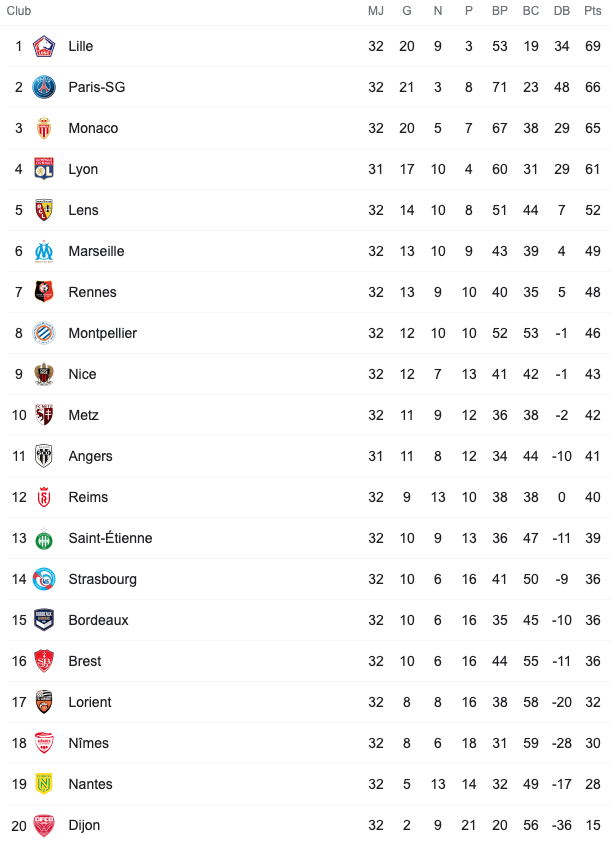Click the Pts column header
This screenshot has height=846, width=611.
point(593,11)
